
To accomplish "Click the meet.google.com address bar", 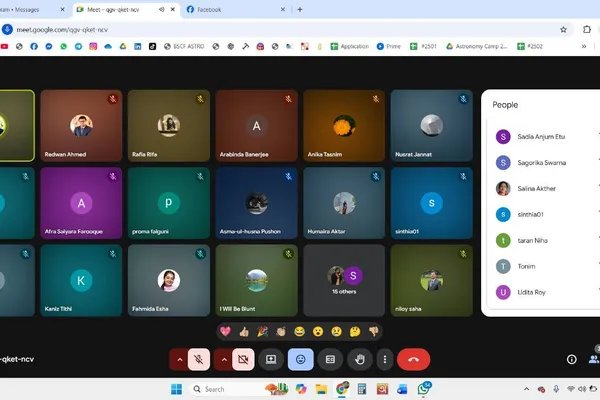I will point(283,29).
